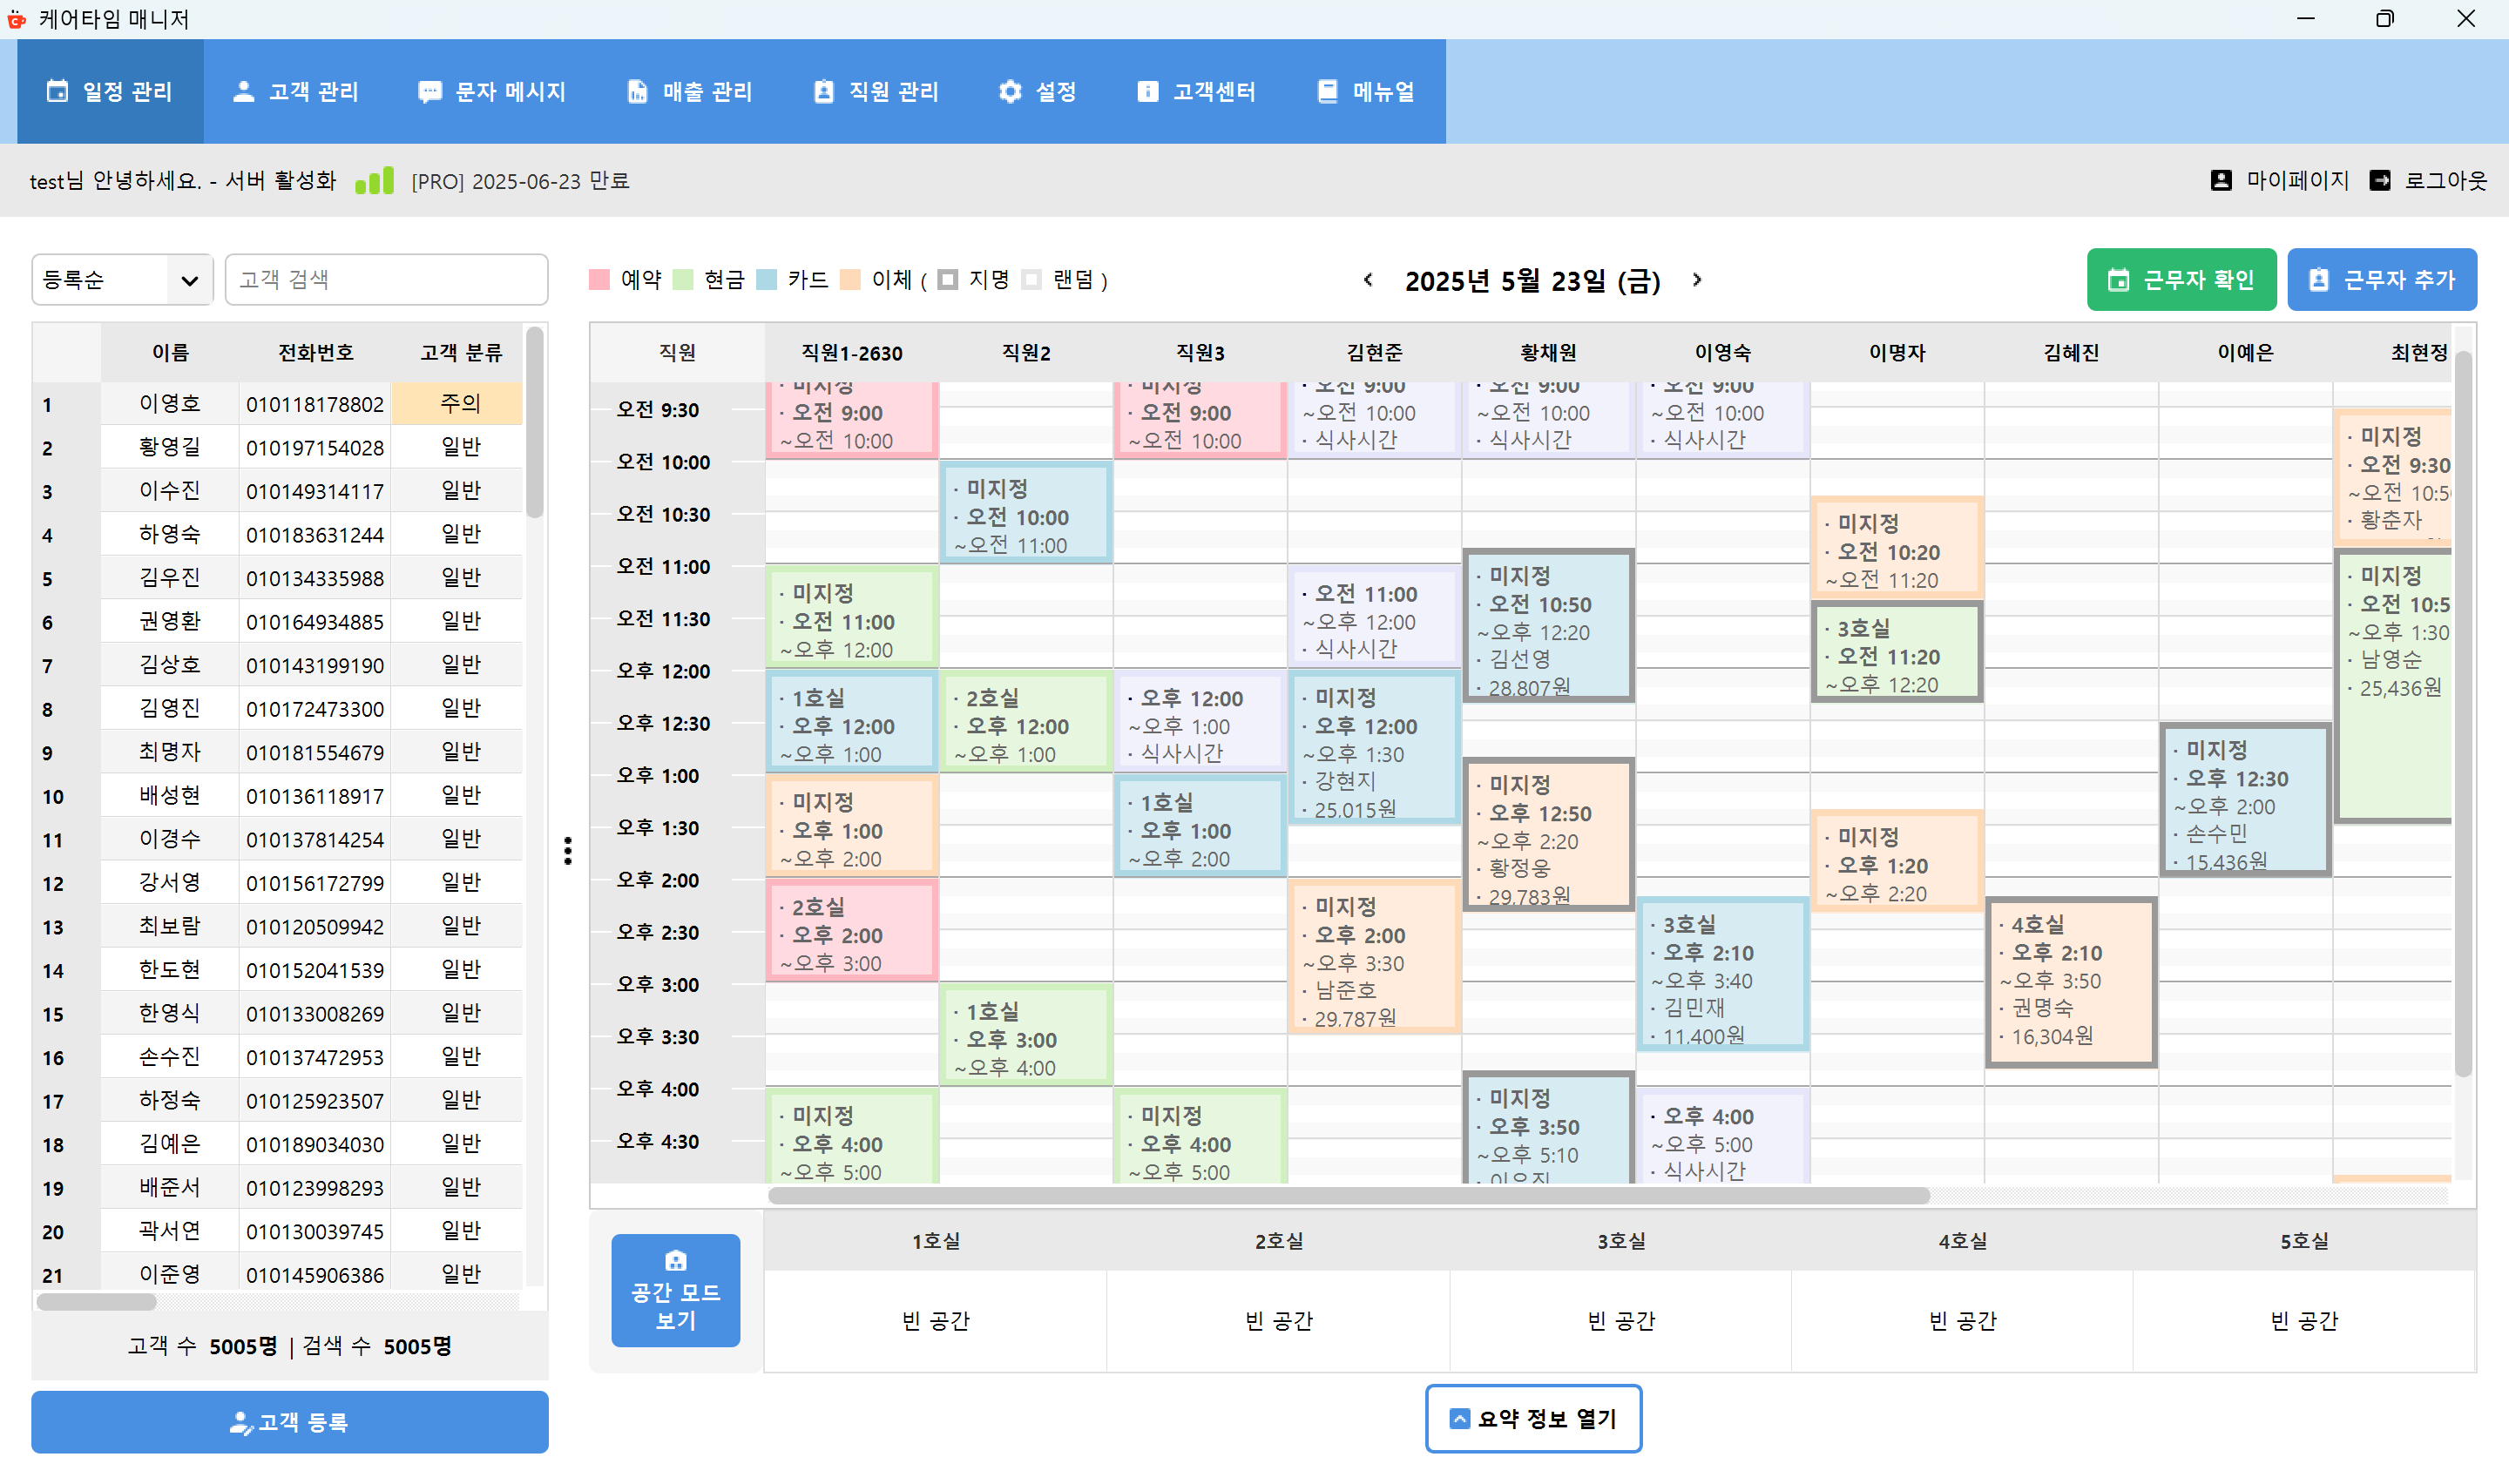
Task: Click the 고객 검색 search field
Action: [386, 279]
